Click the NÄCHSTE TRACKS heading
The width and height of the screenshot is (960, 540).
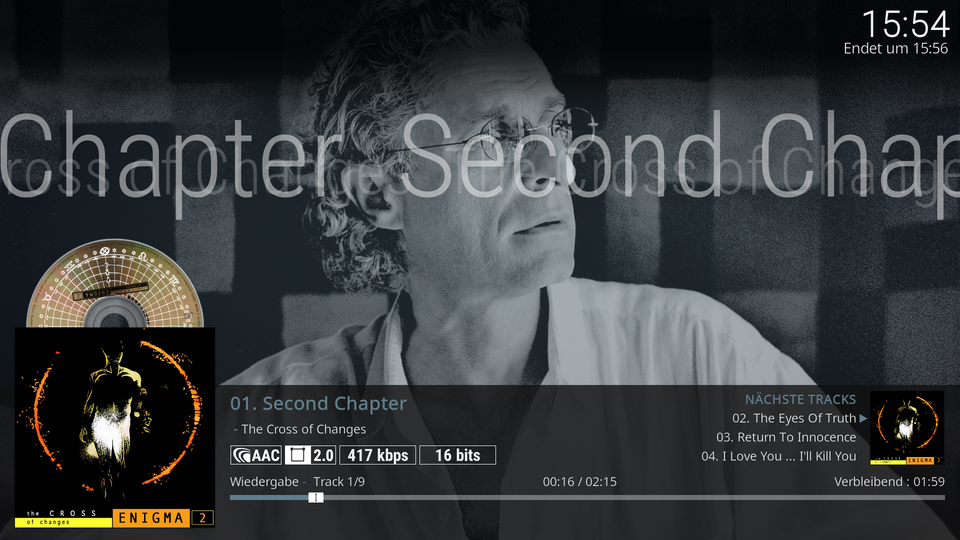800,399
